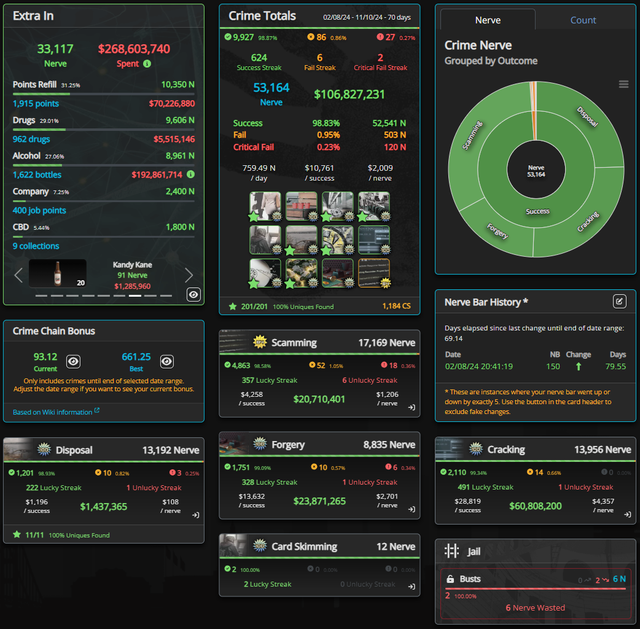This screenshot has width=640, height=629.
Task: Click the green star beside 201/201
Action: [233, 306]
